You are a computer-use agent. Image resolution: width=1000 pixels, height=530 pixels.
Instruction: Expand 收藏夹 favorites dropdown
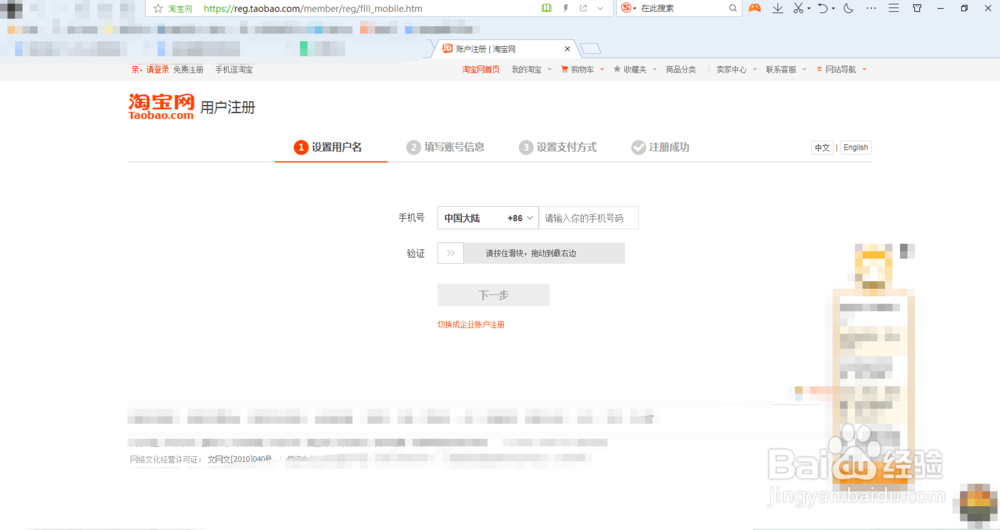click(635, 70)
